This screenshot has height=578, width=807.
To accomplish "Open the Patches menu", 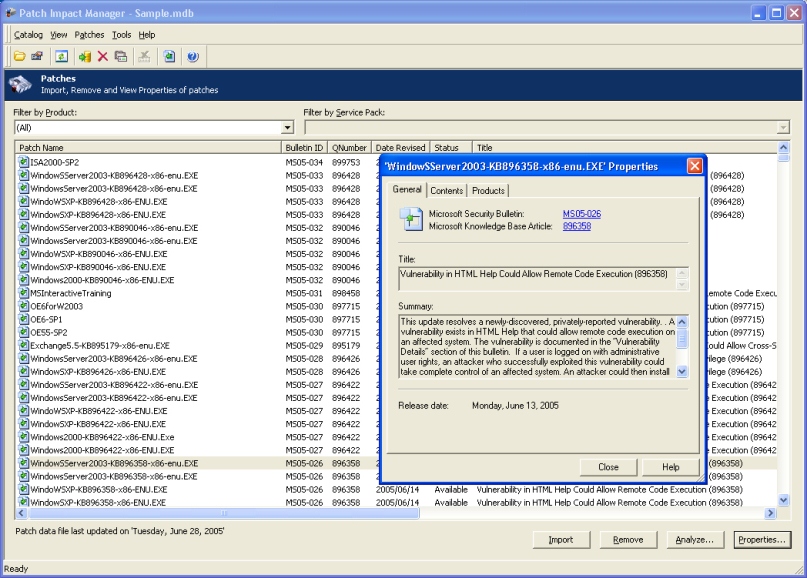I will click(89, 35).
